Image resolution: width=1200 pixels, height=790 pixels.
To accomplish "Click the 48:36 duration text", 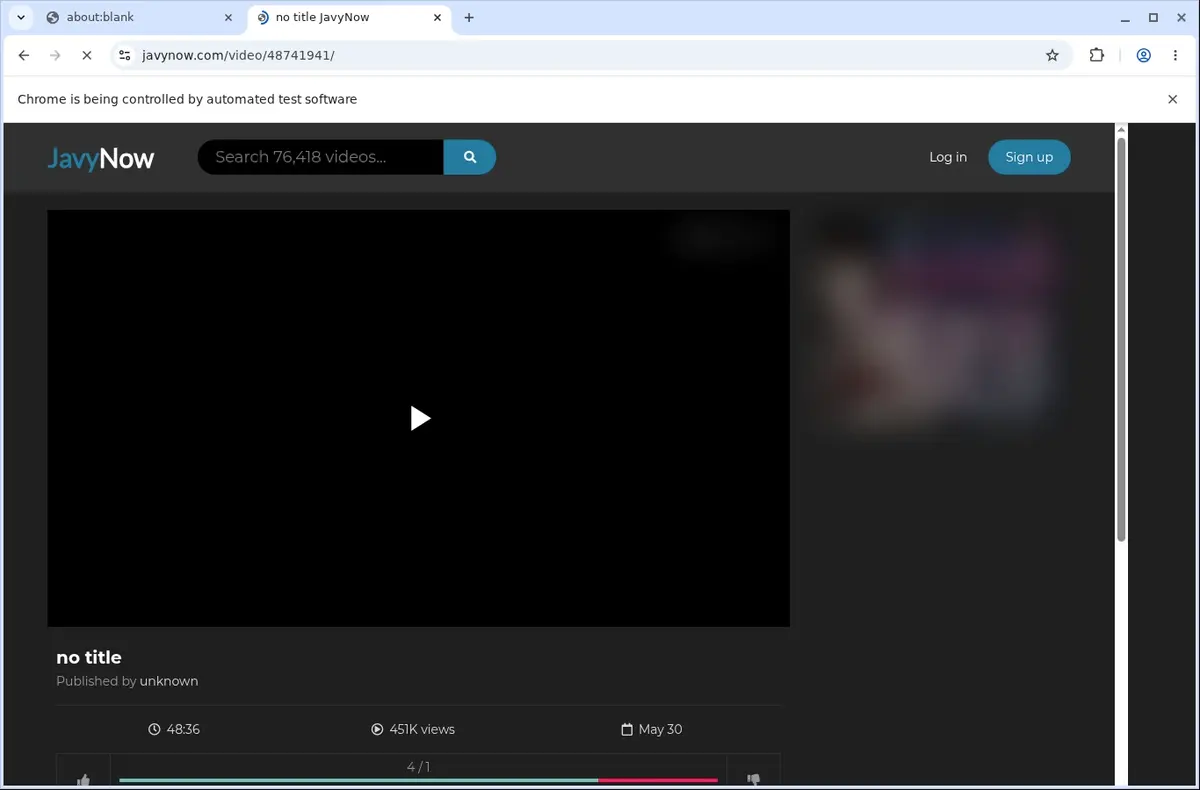I will tap(183, 729).
